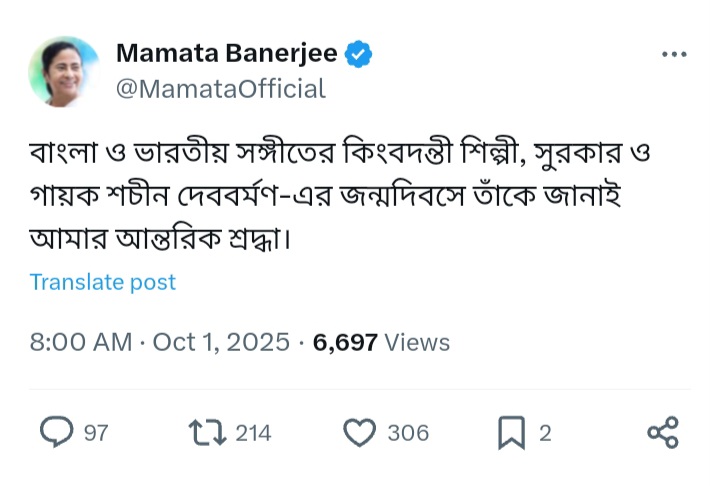
Task: Click Translate post link
Action: [102, 282]
